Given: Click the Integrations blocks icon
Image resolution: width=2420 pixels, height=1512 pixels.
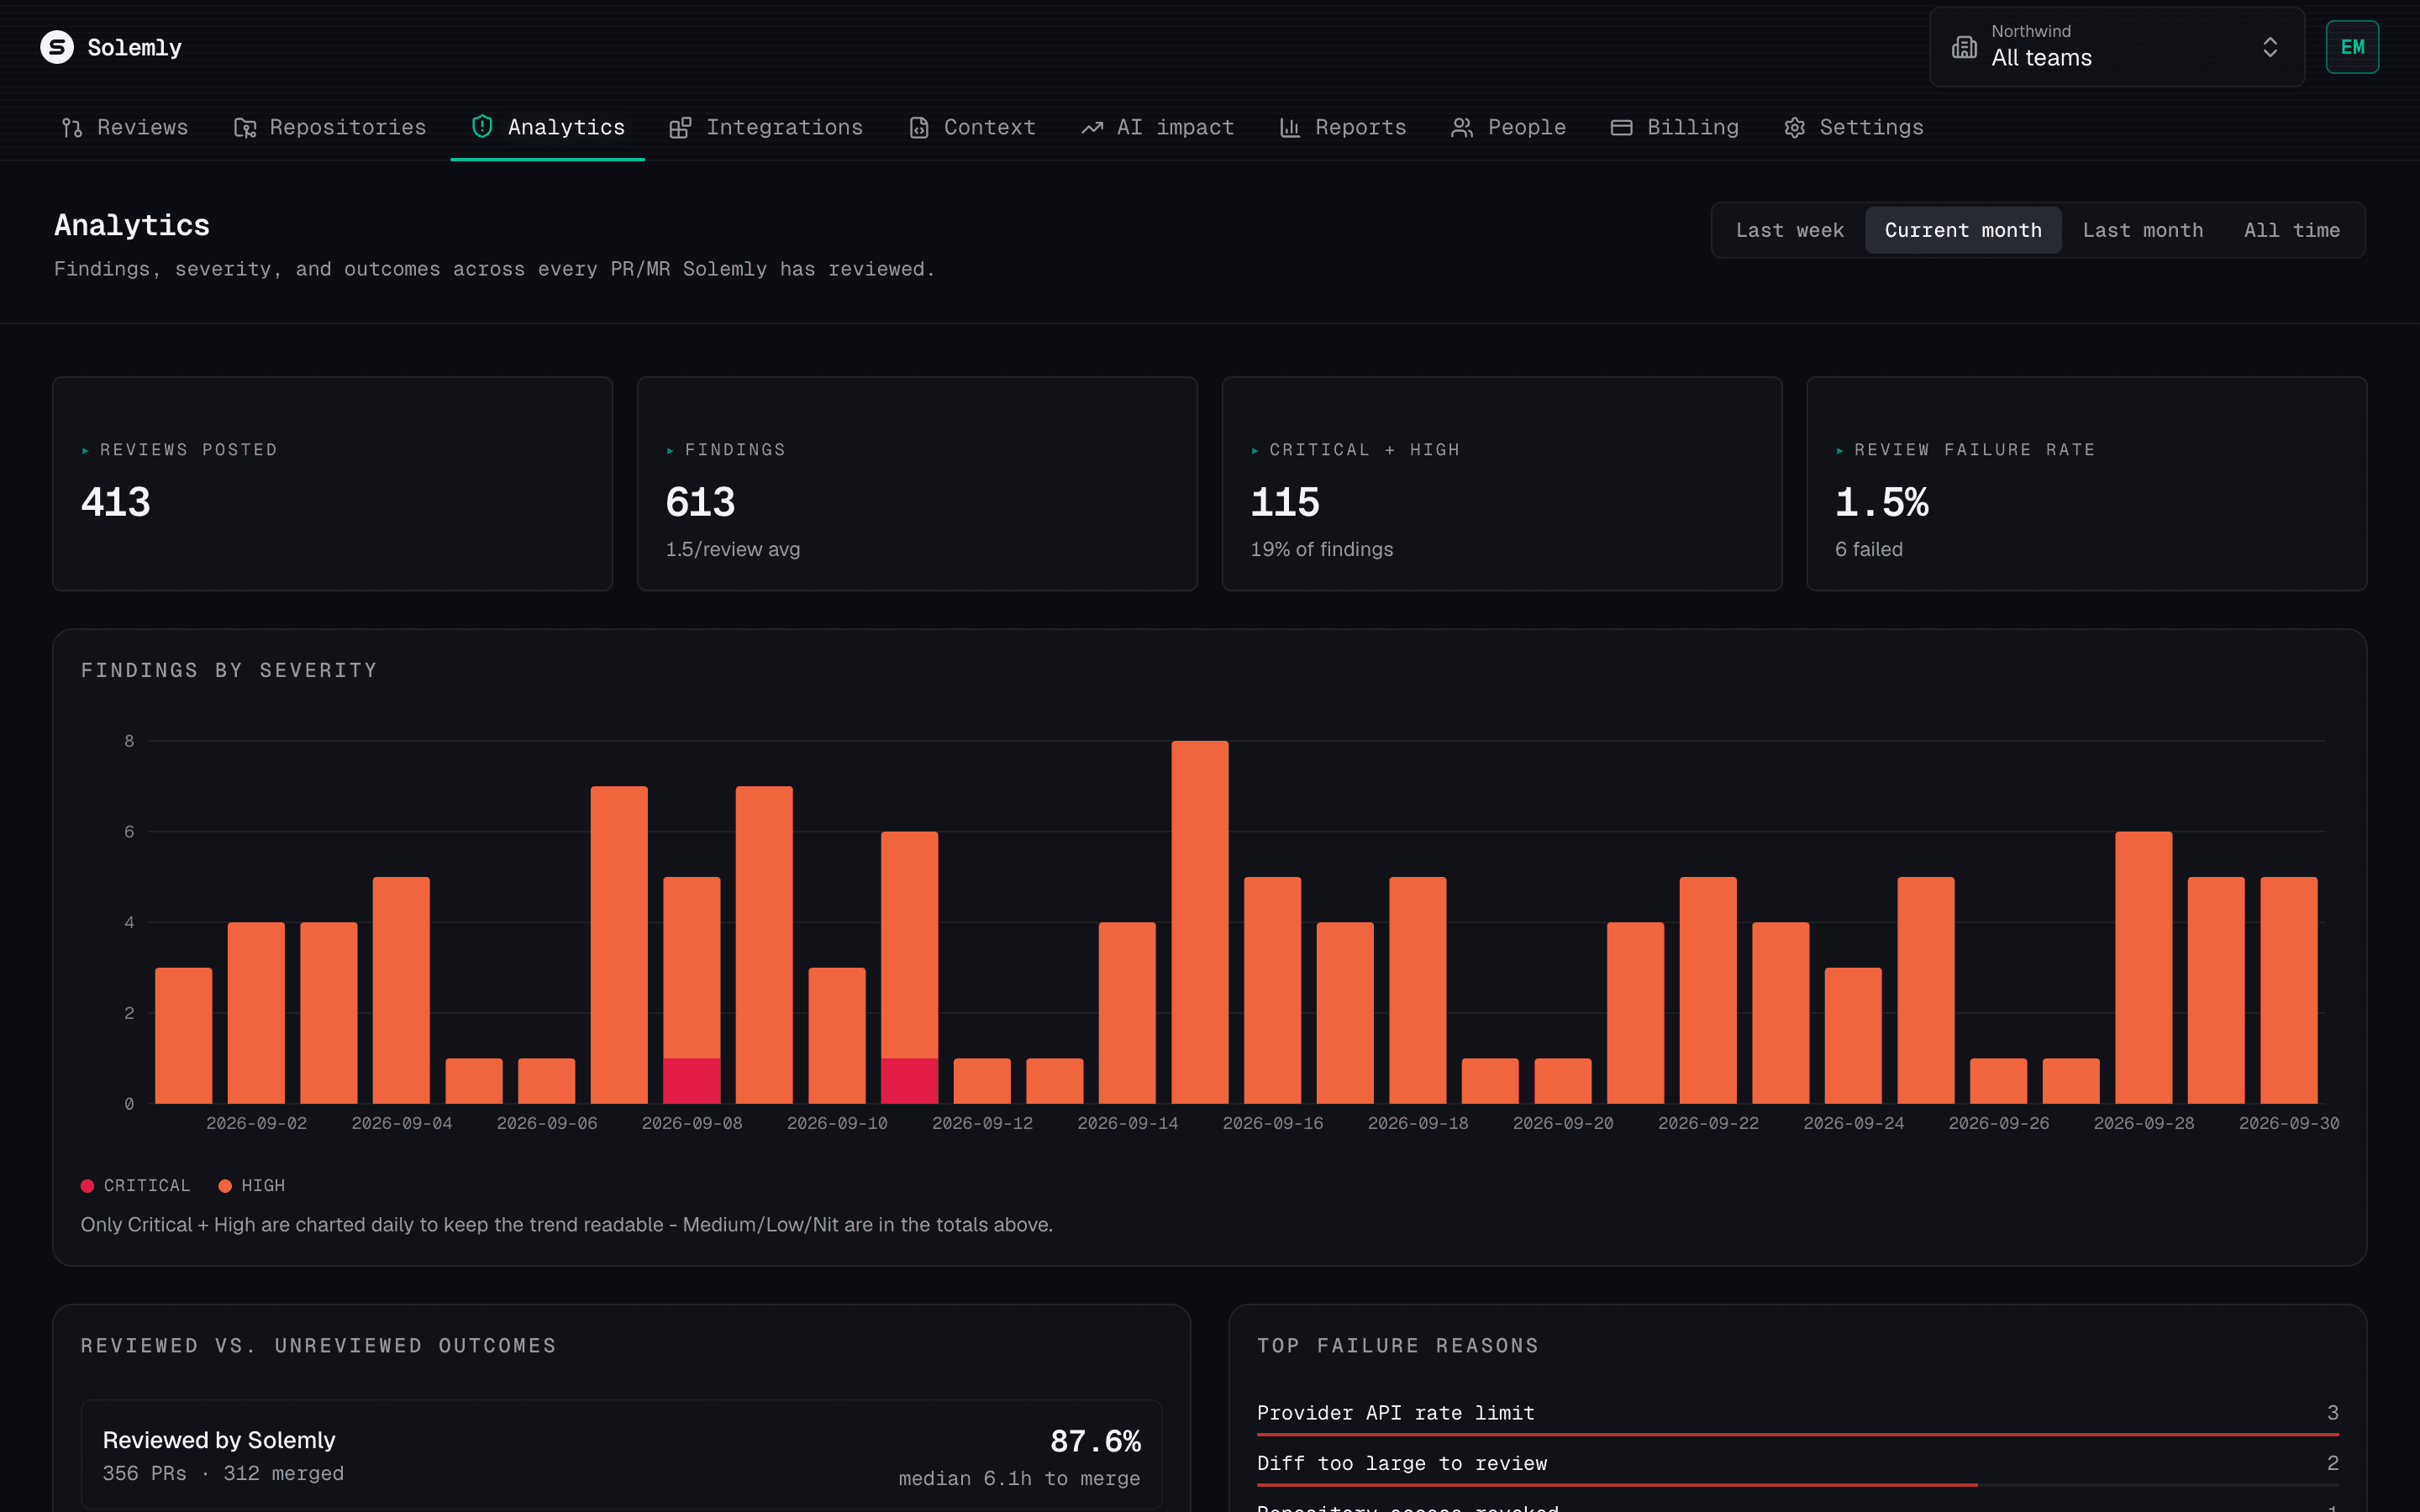Looking at the screenshot, I should 680,128.
